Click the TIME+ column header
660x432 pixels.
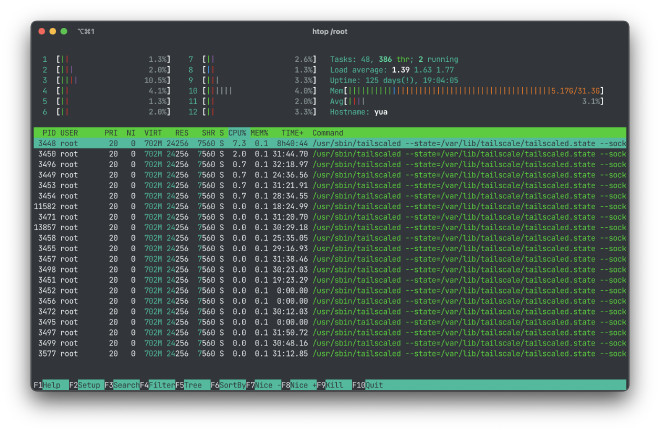coord(292,133)
